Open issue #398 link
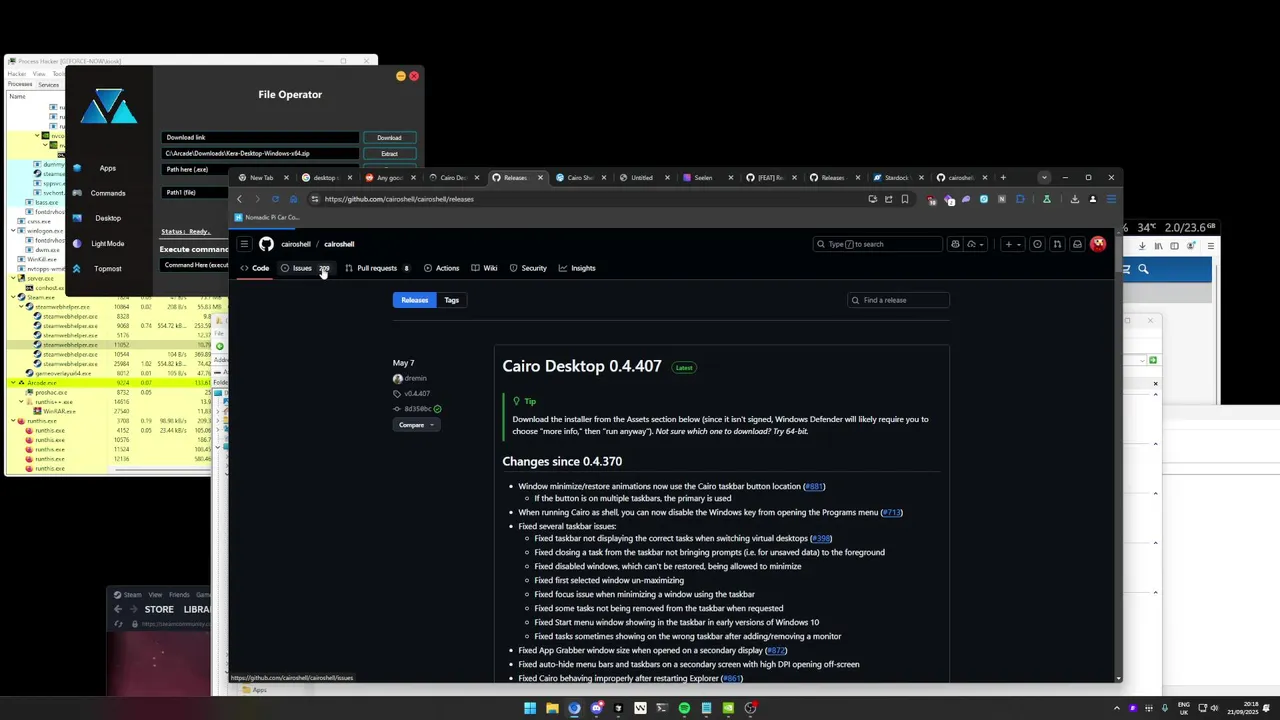 (x=821, y=538)
